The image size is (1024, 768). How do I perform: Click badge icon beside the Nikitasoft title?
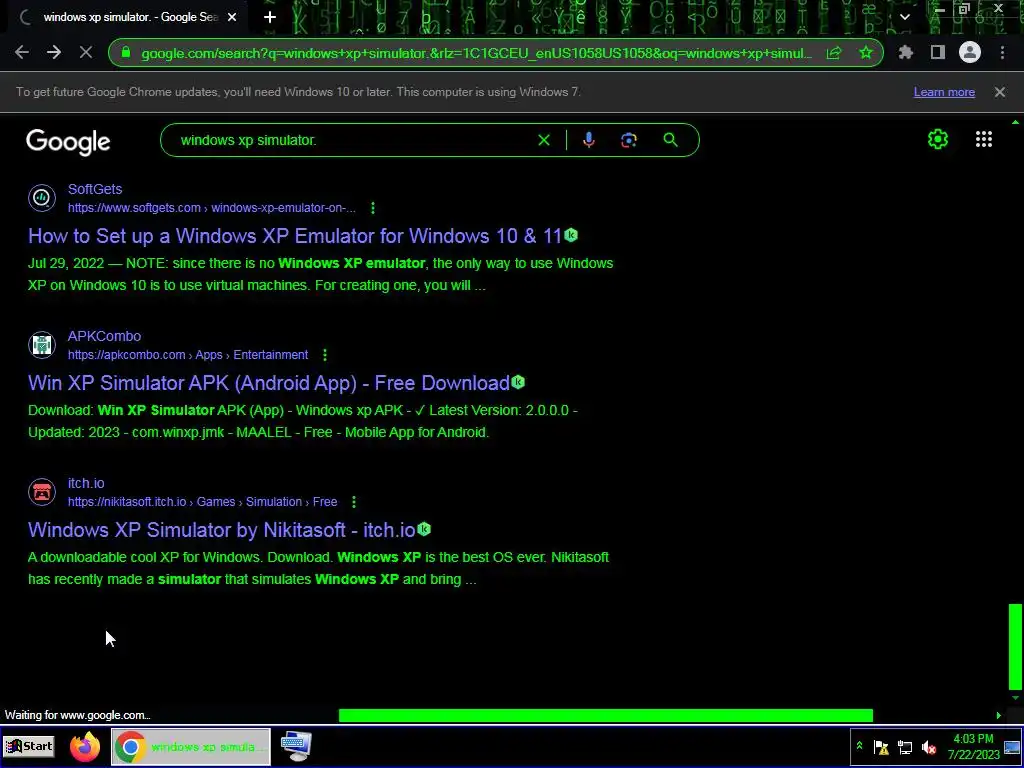tap(424, 529)
